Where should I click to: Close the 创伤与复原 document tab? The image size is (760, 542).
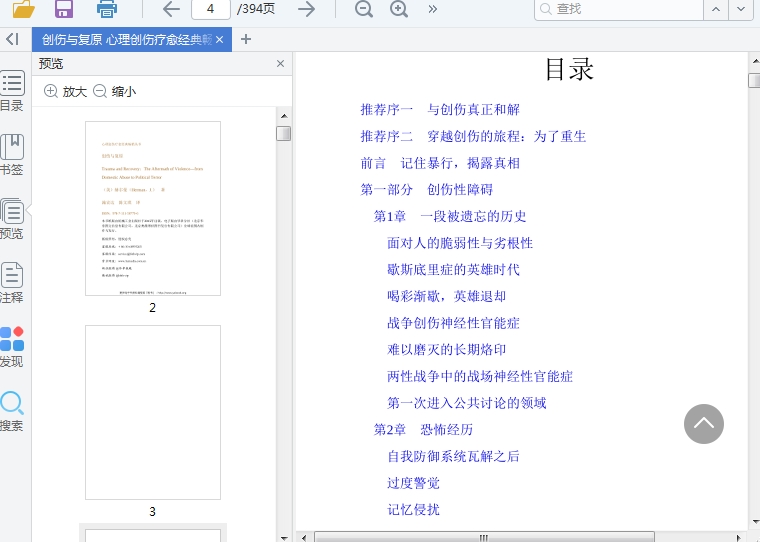coord(219,39)
